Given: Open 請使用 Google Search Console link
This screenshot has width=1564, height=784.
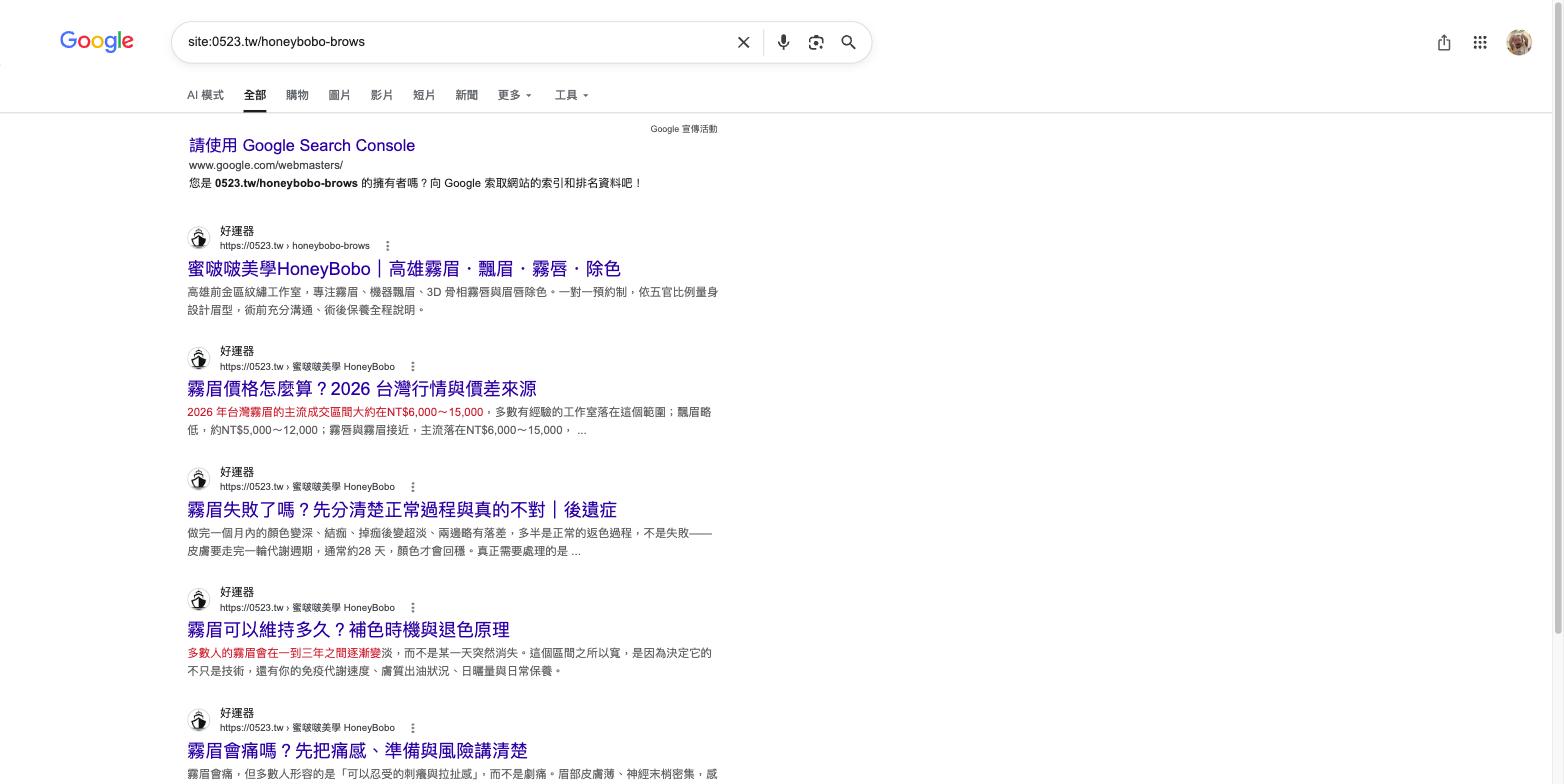Looking at the screenshot, I should pyautogui.click(x=302, y=145).
